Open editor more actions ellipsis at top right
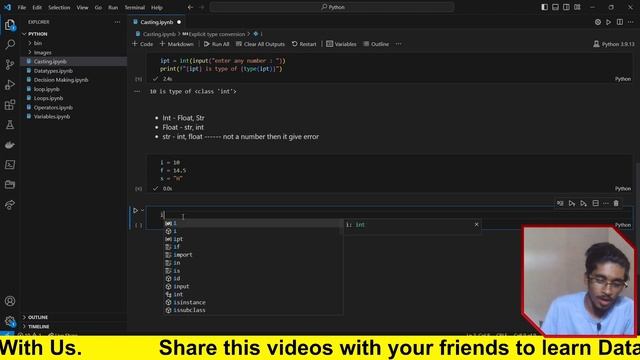The height and width of the screenshot is (360, 640). (x=631, y=22)
